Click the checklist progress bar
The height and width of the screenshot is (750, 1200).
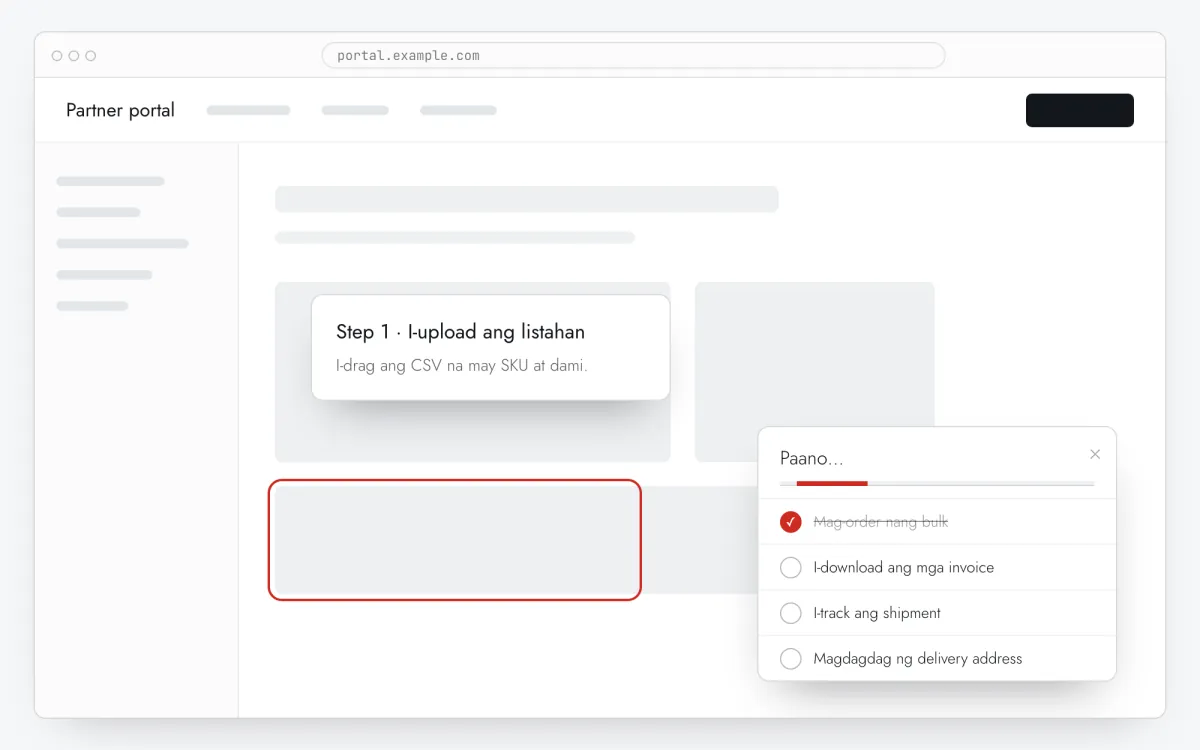pyautogui.click(x=937, y=484)
